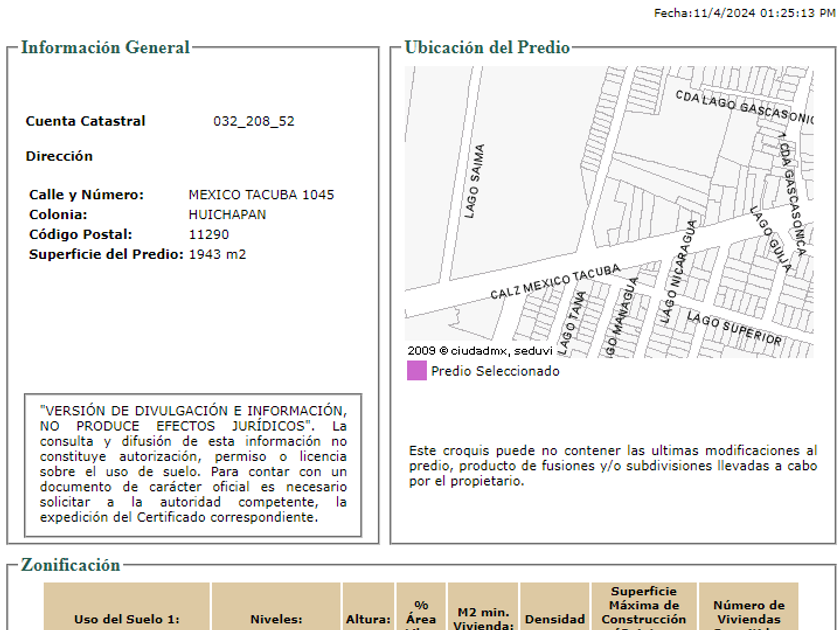Click the Uso del Suelo 1 column header
The image size is (840, 630).
click(x=126, y=618)
